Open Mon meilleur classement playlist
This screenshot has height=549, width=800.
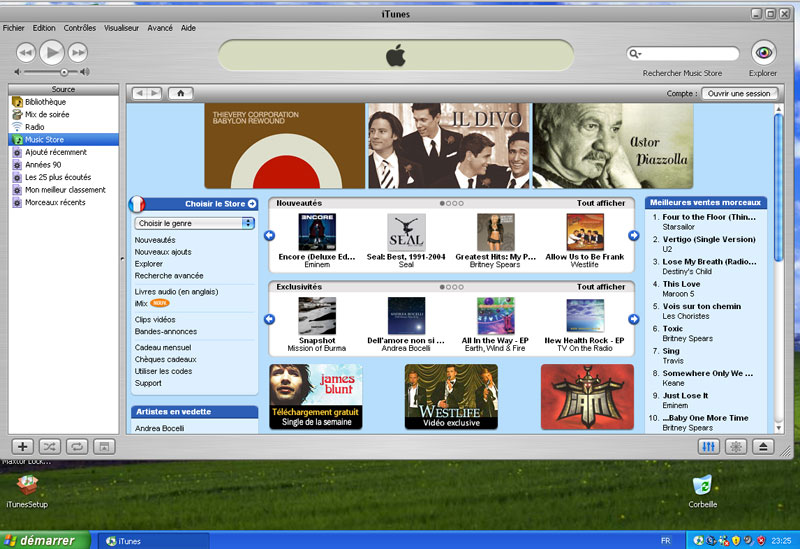point(64,189)
